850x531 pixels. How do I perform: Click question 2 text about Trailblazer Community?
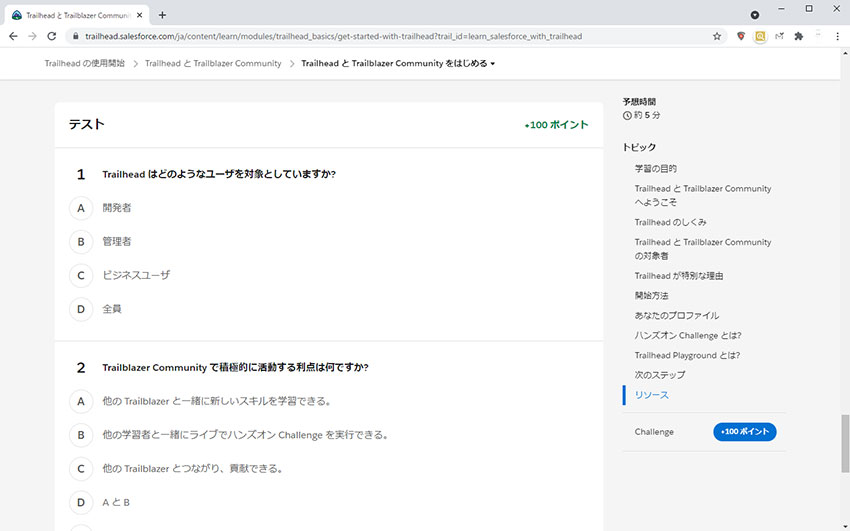coord(235,368)
